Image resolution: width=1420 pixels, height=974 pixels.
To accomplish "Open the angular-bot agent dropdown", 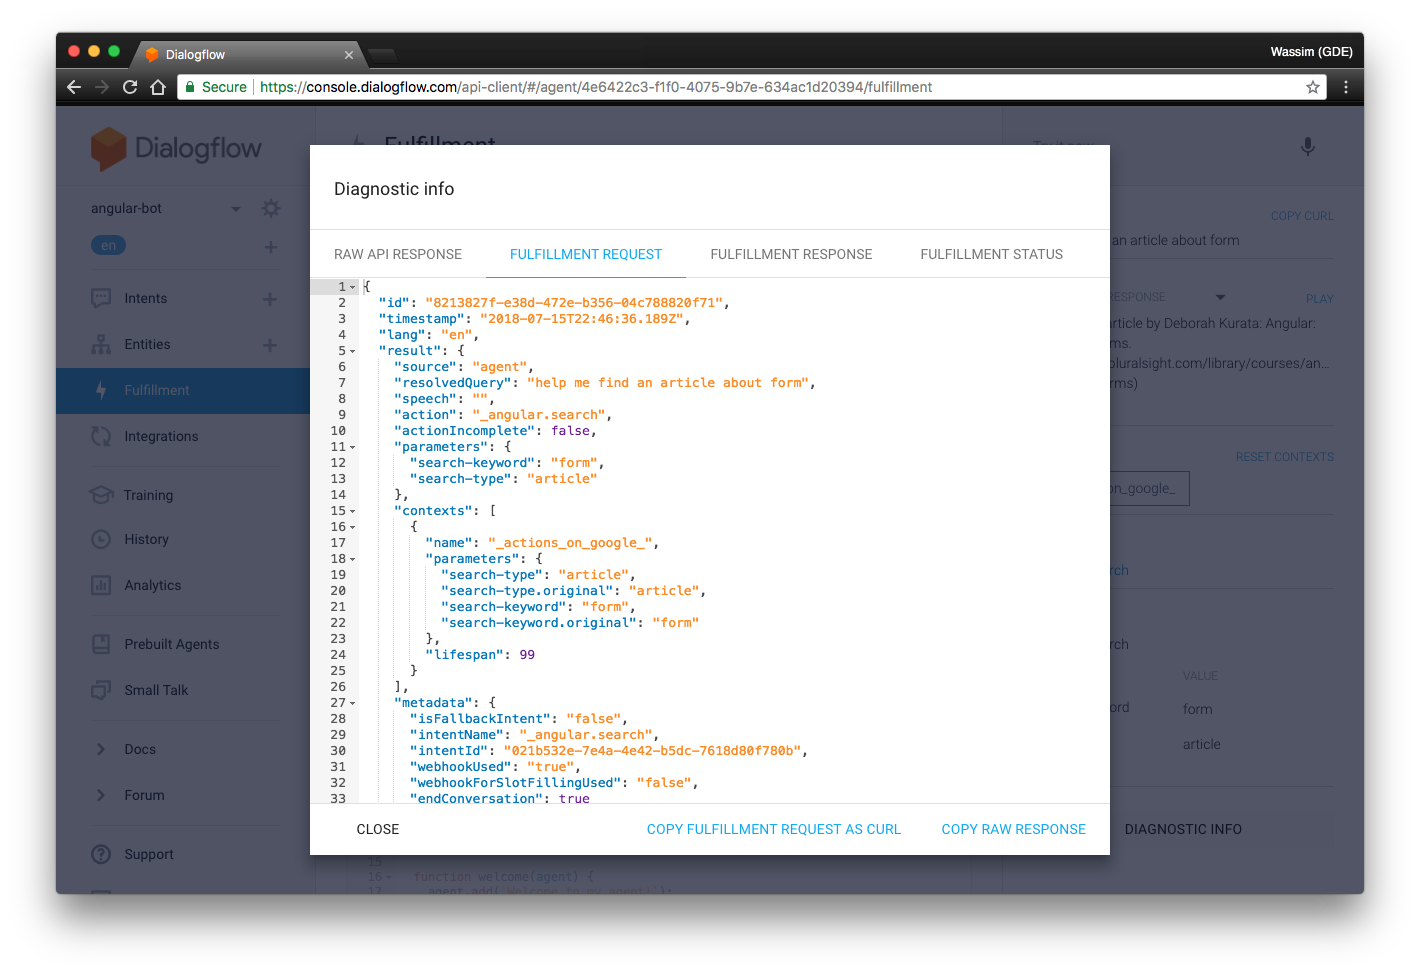I will click(x=236, y=209).
